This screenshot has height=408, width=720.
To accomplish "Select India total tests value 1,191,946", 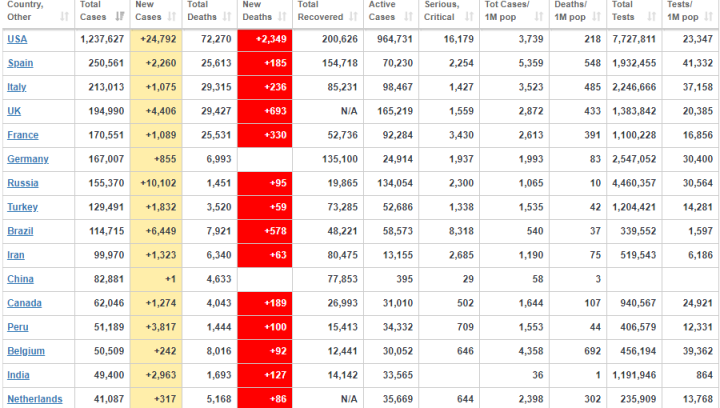I will pos(634,375).
